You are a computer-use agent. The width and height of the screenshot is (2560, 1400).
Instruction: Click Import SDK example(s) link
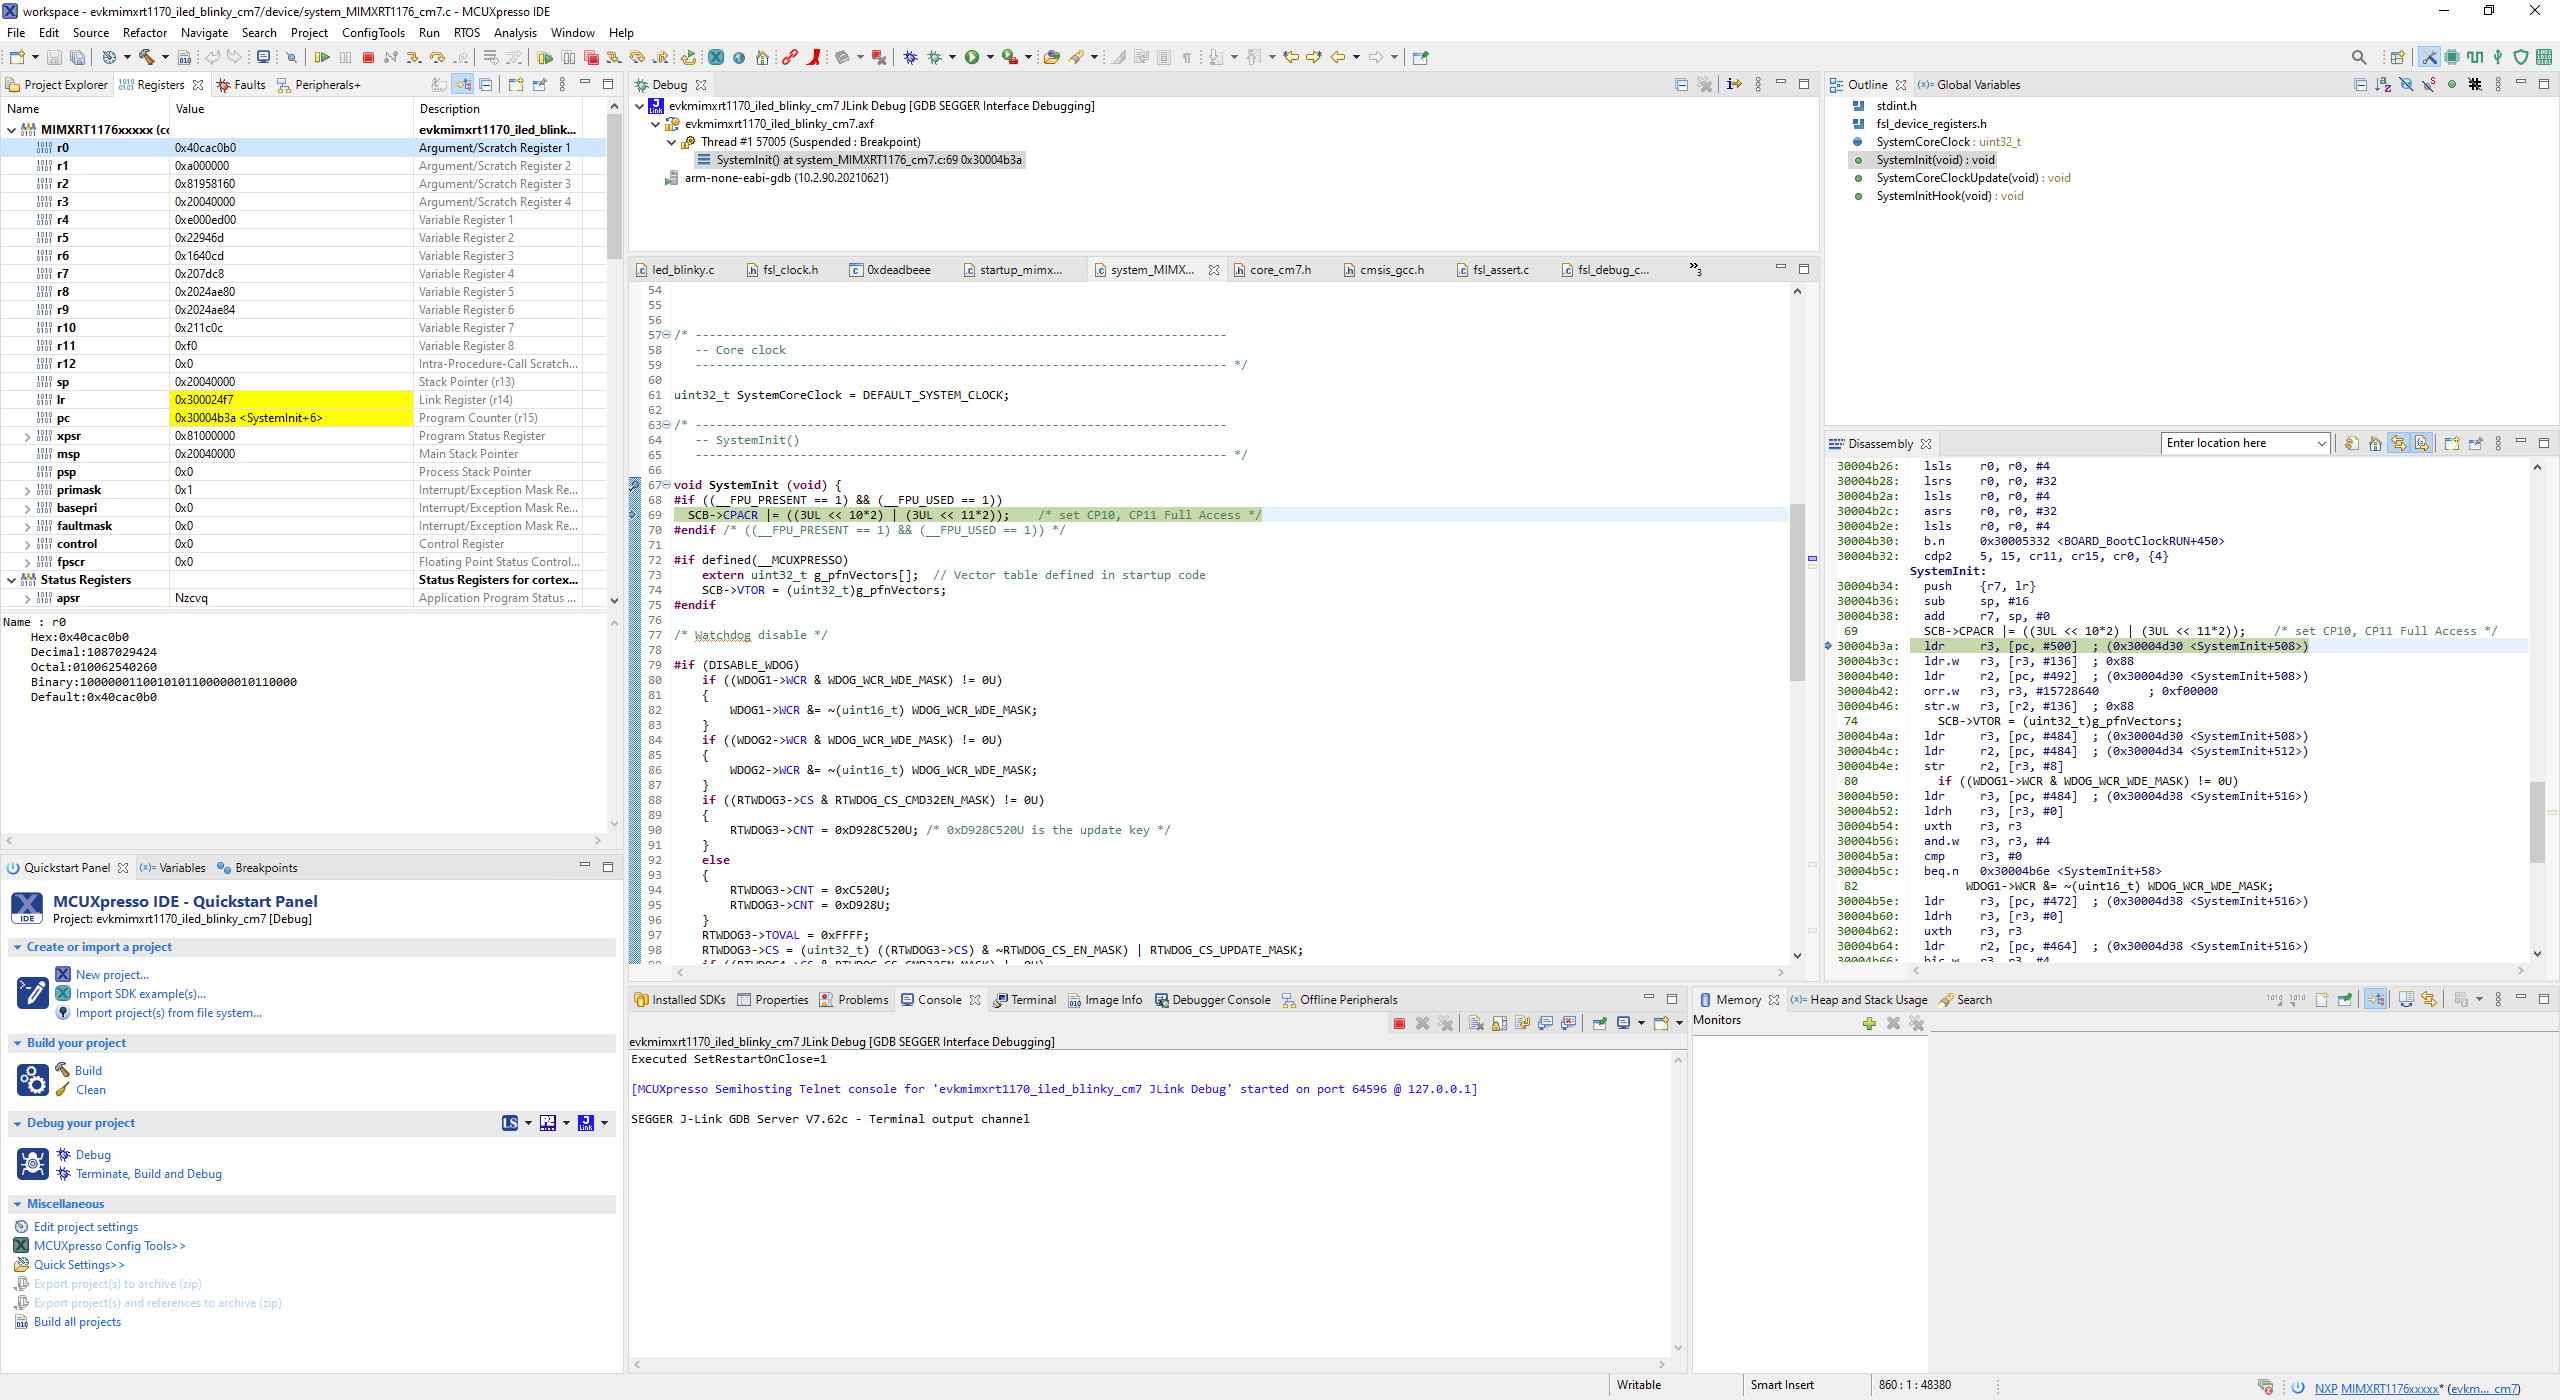pyautogui.click(x=140, y=994)
